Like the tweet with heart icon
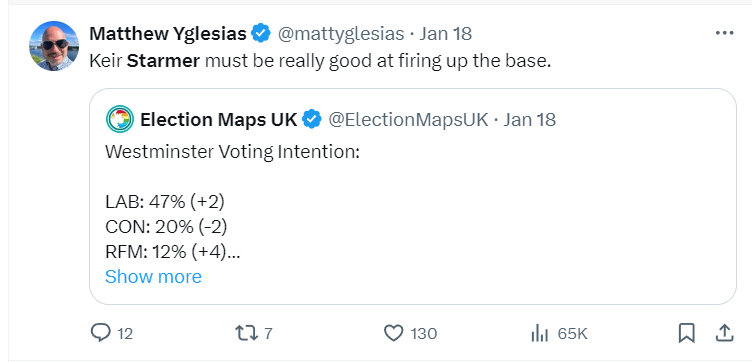Screen dimensions: 752x362 pyautogui.click(x=394, y=333)
